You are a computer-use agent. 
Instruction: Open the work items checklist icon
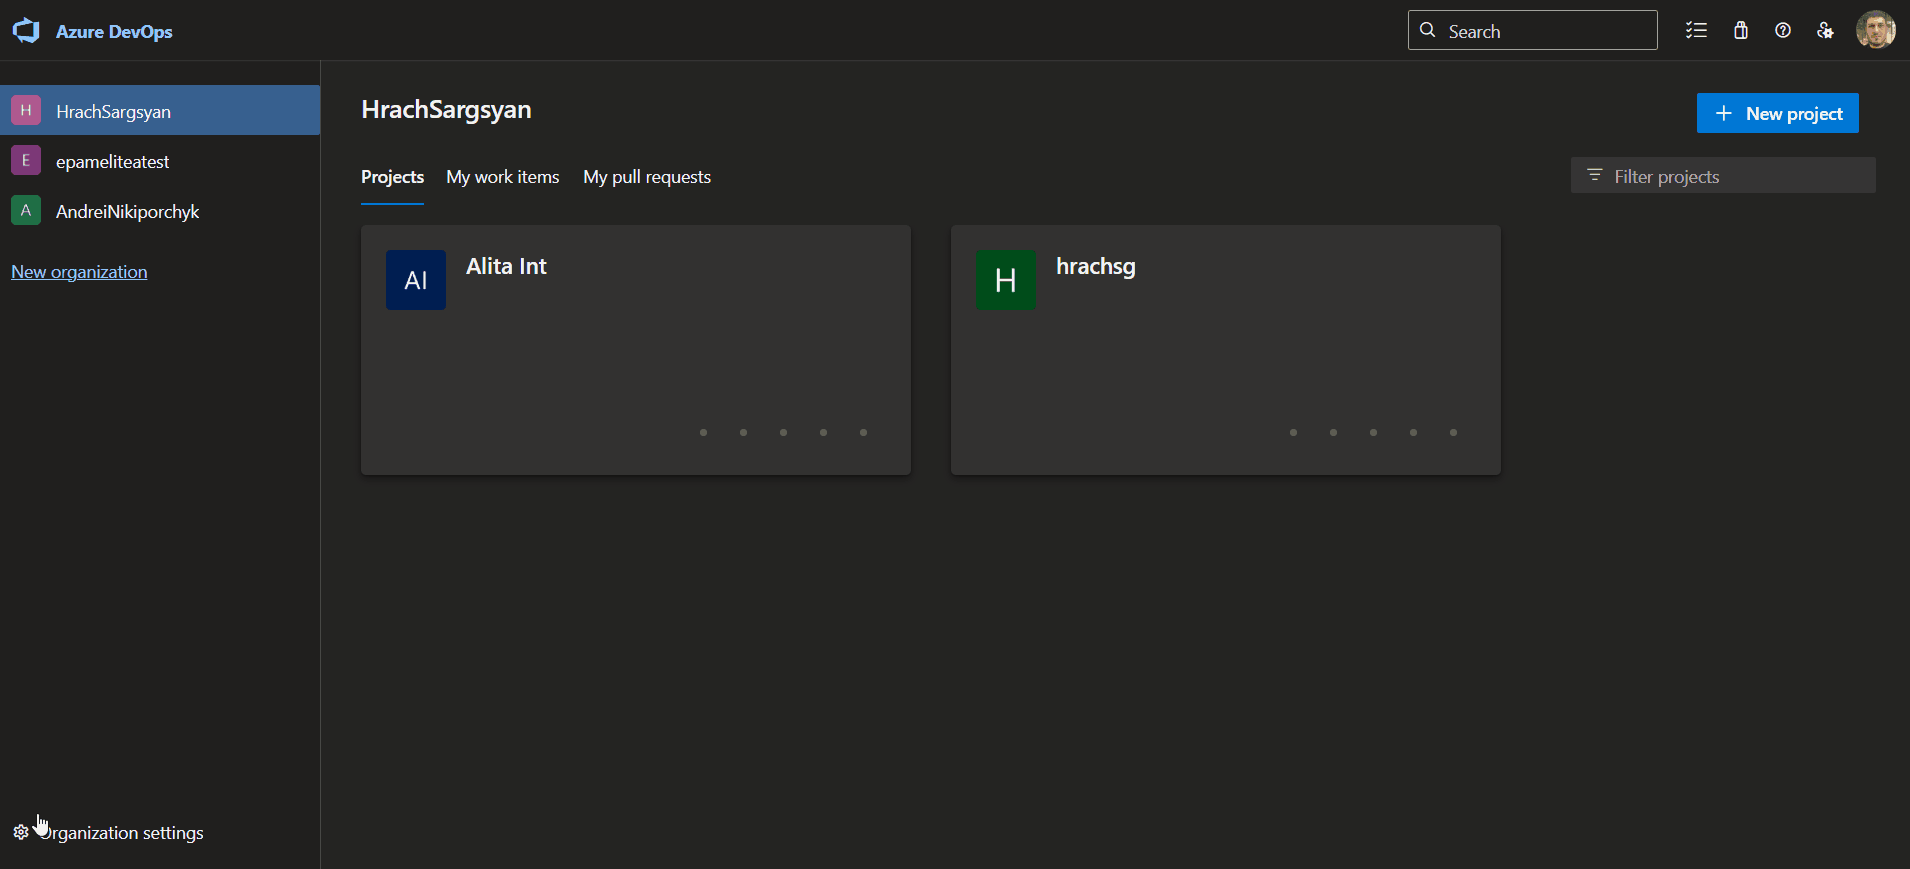point(1696,31)
